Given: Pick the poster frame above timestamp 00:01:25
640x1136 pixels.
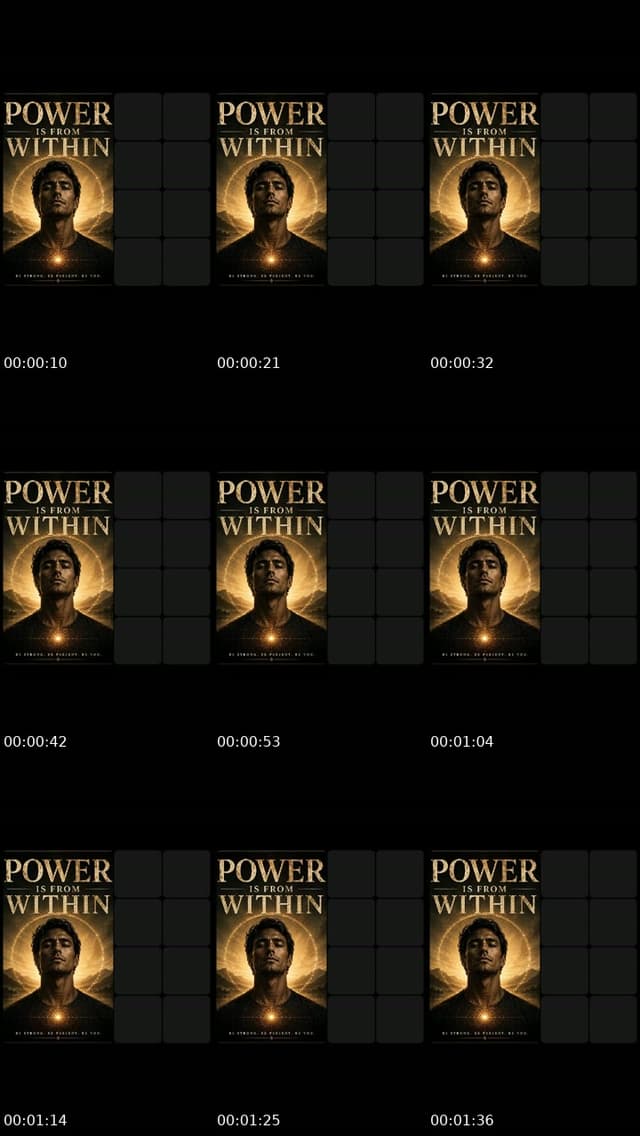Looking at the screenshot, I should [x=271, y=946].
